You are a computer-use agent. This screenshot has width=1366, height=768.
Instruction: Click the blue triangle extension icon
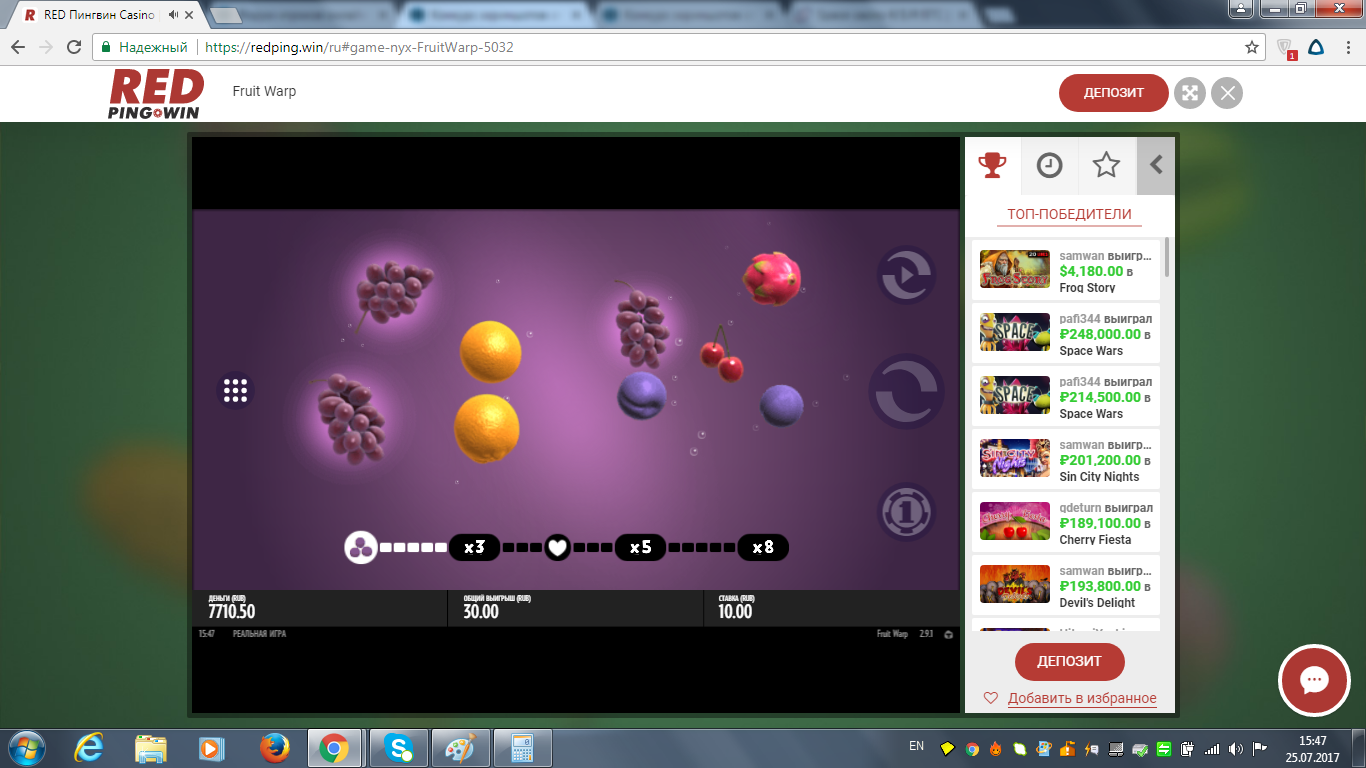[1317, 47]
